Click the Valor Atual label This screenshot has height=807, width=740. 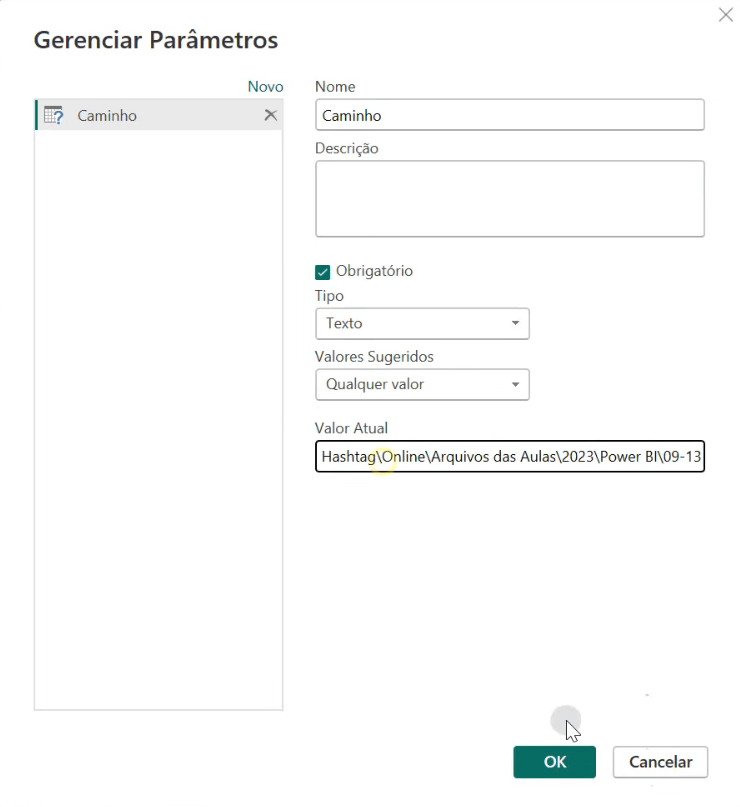click(351, 428)
